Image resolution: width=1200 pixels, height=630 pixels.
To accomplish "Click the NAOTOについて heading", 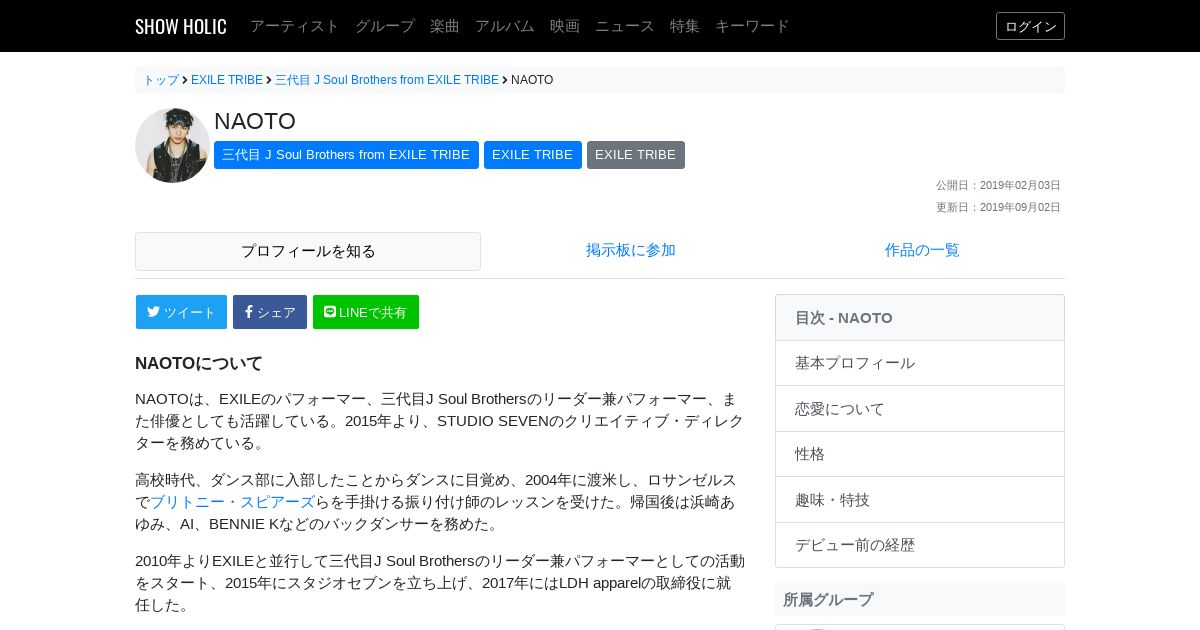I will 199,363.
